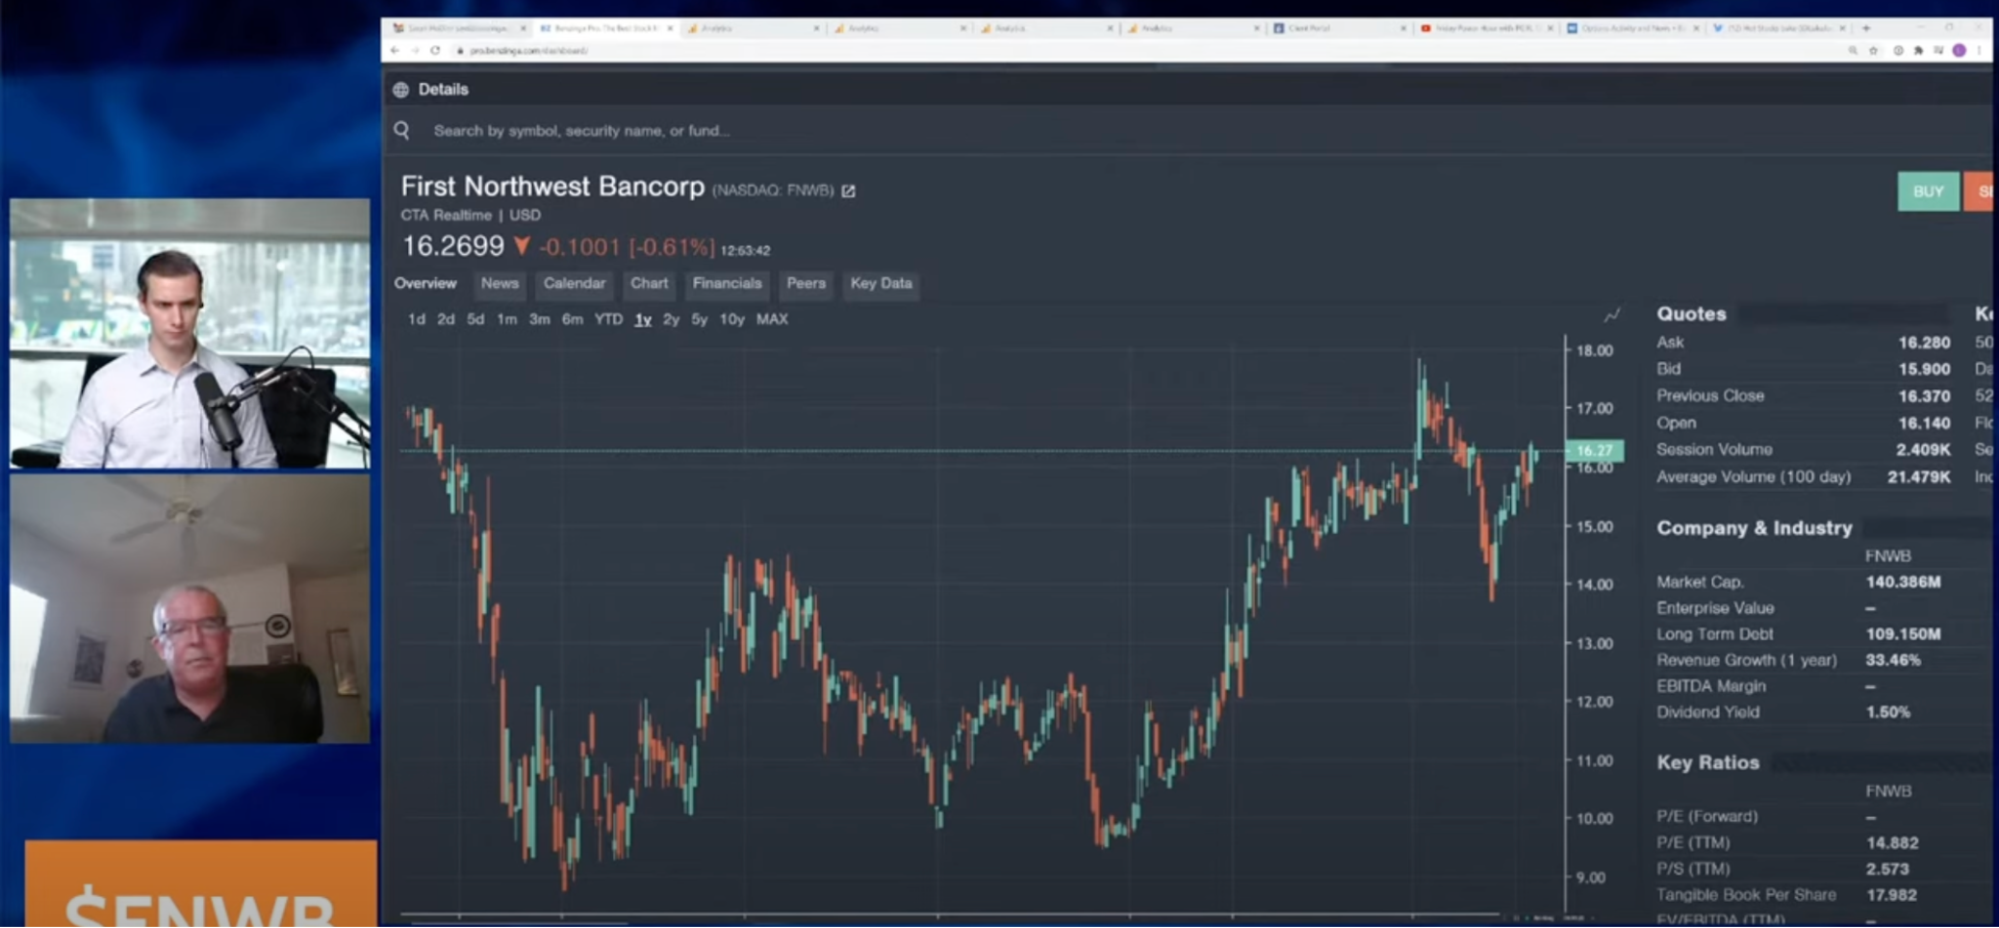Click the Quotes section header

click(1691, 314)
